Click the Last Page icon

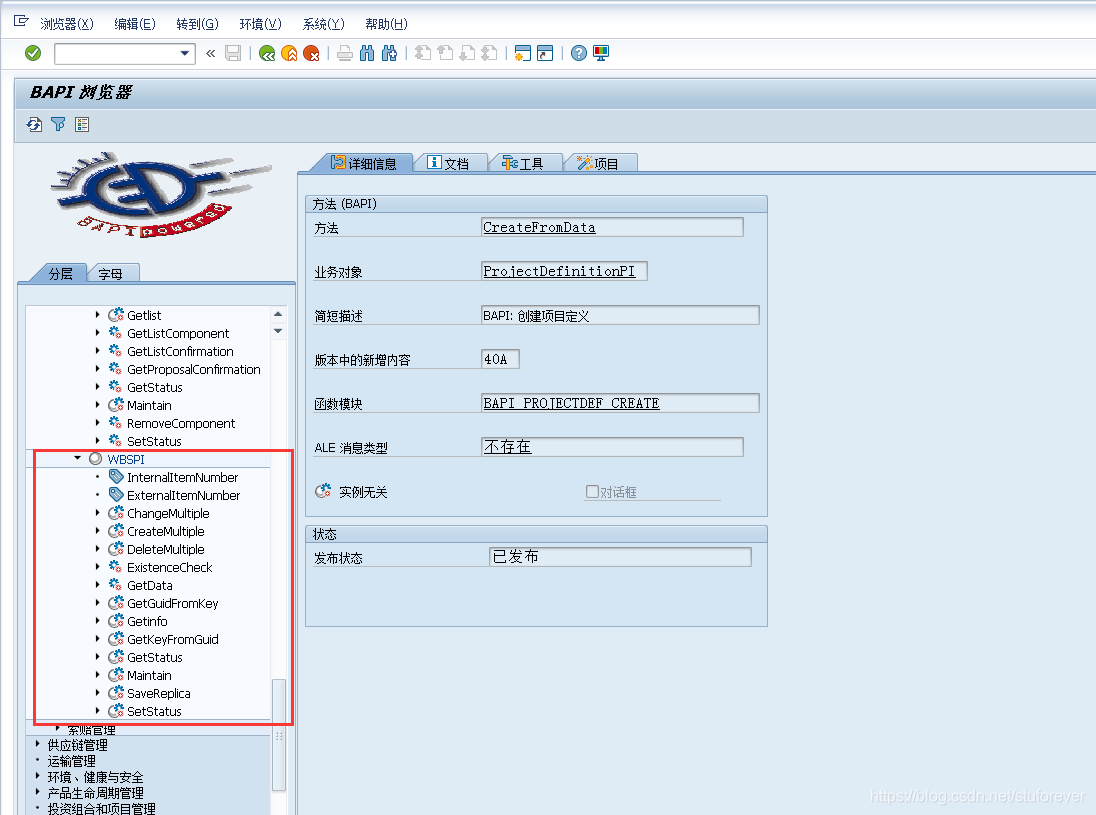(x=490, y=53)
